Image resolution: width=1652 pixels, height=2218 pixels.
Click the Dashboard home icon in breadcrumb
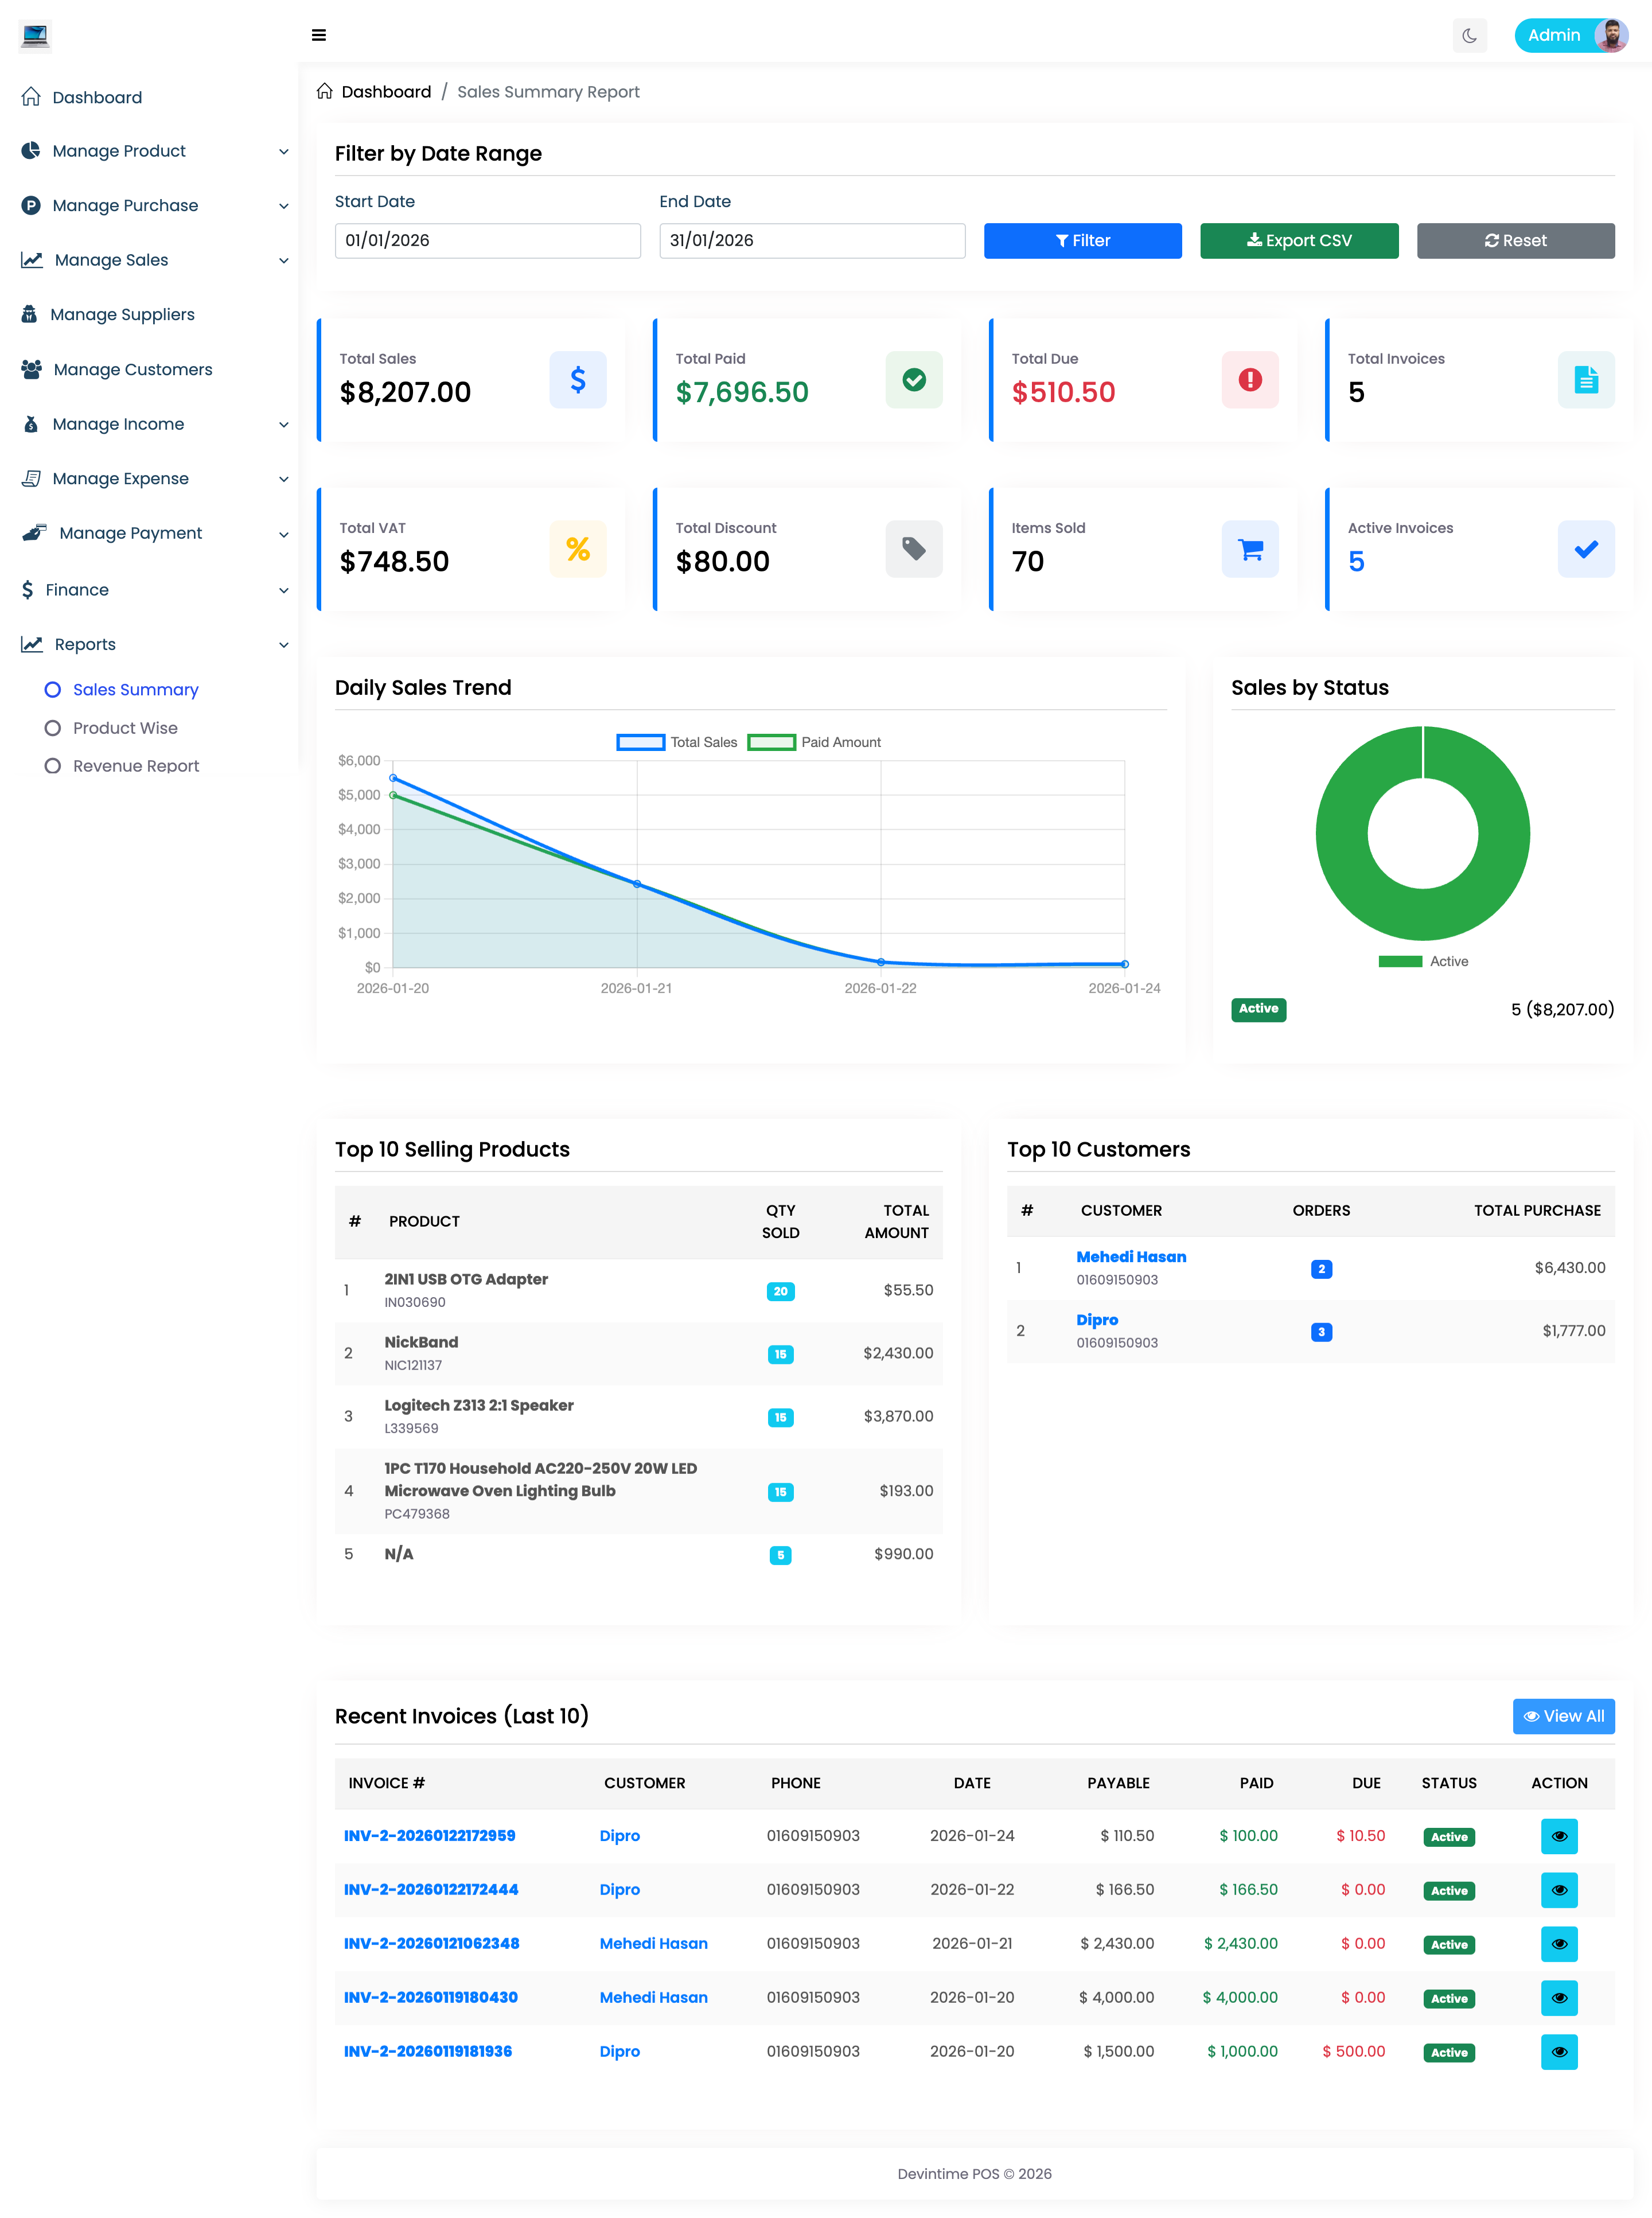click(x=324, y=91)
